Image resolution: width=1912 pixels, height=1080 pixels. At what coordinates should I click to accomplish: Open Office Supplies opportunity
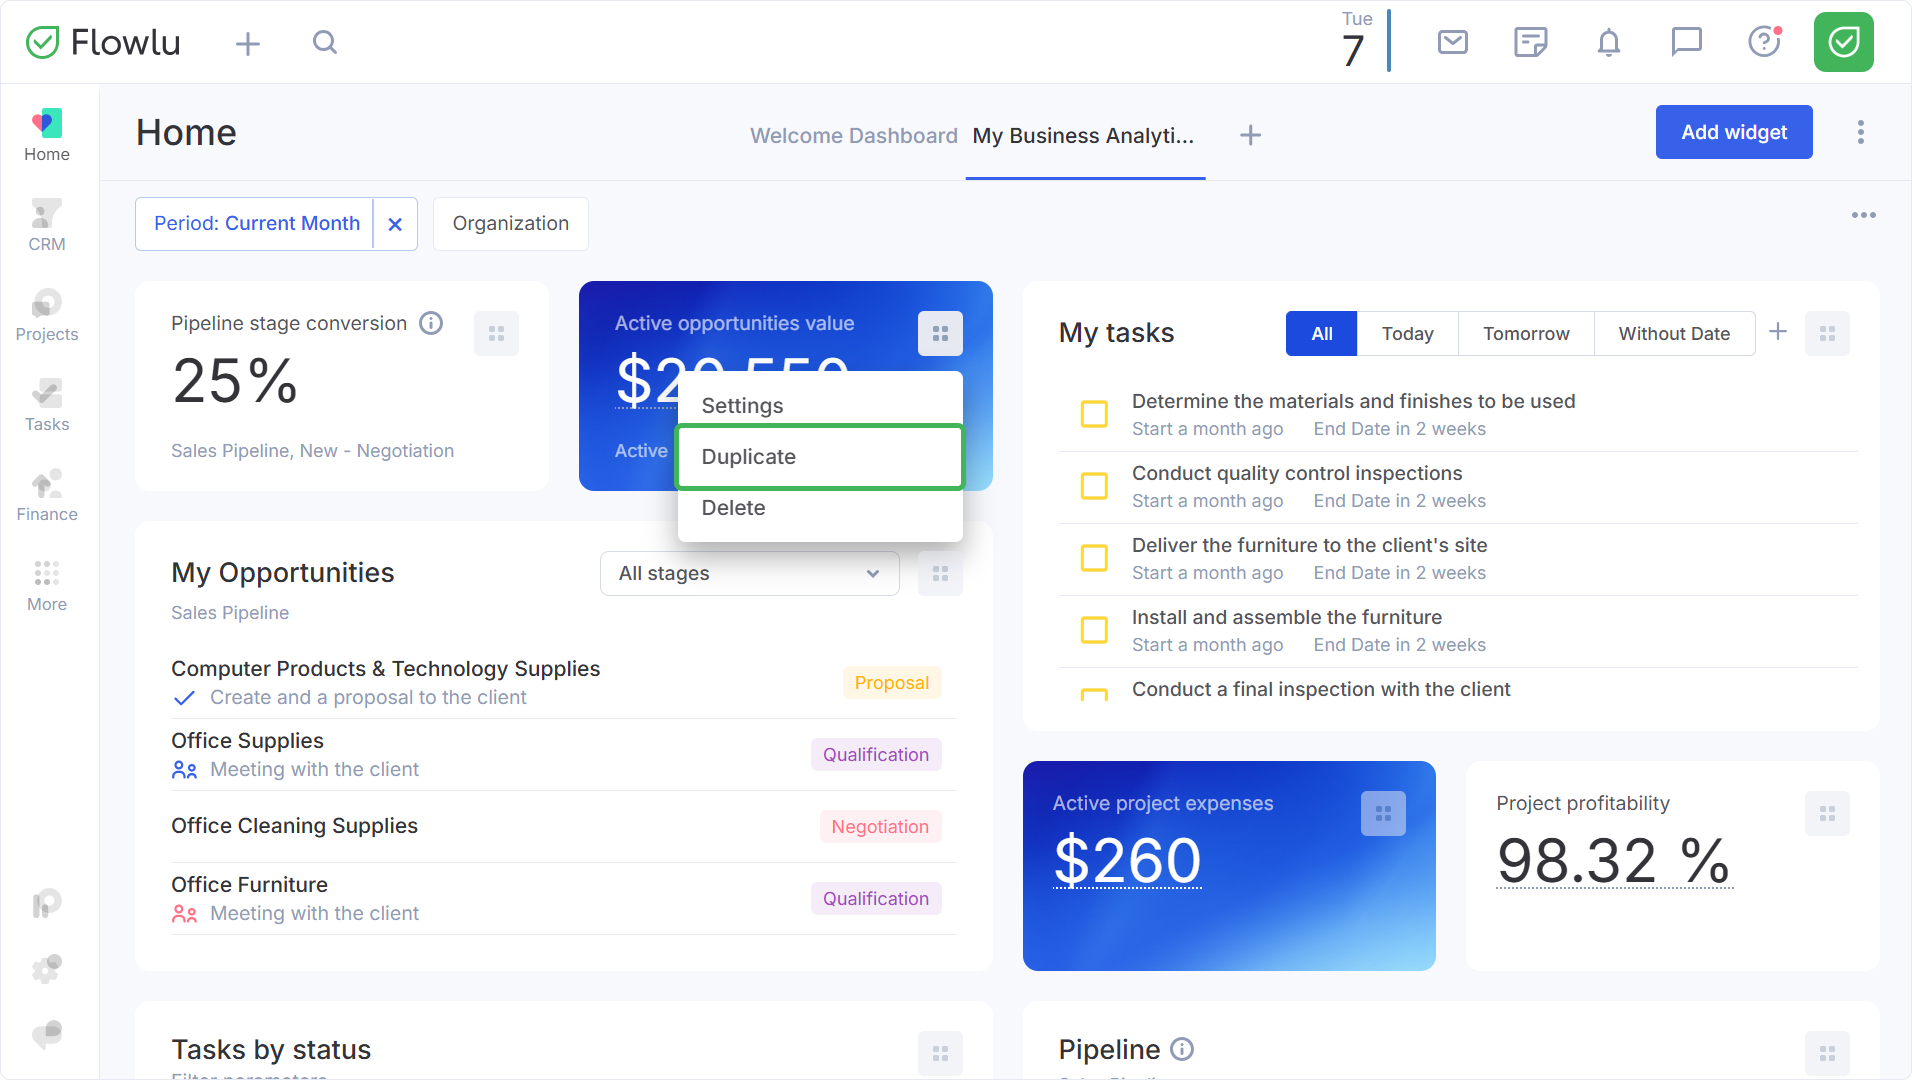tap(247, 741)
